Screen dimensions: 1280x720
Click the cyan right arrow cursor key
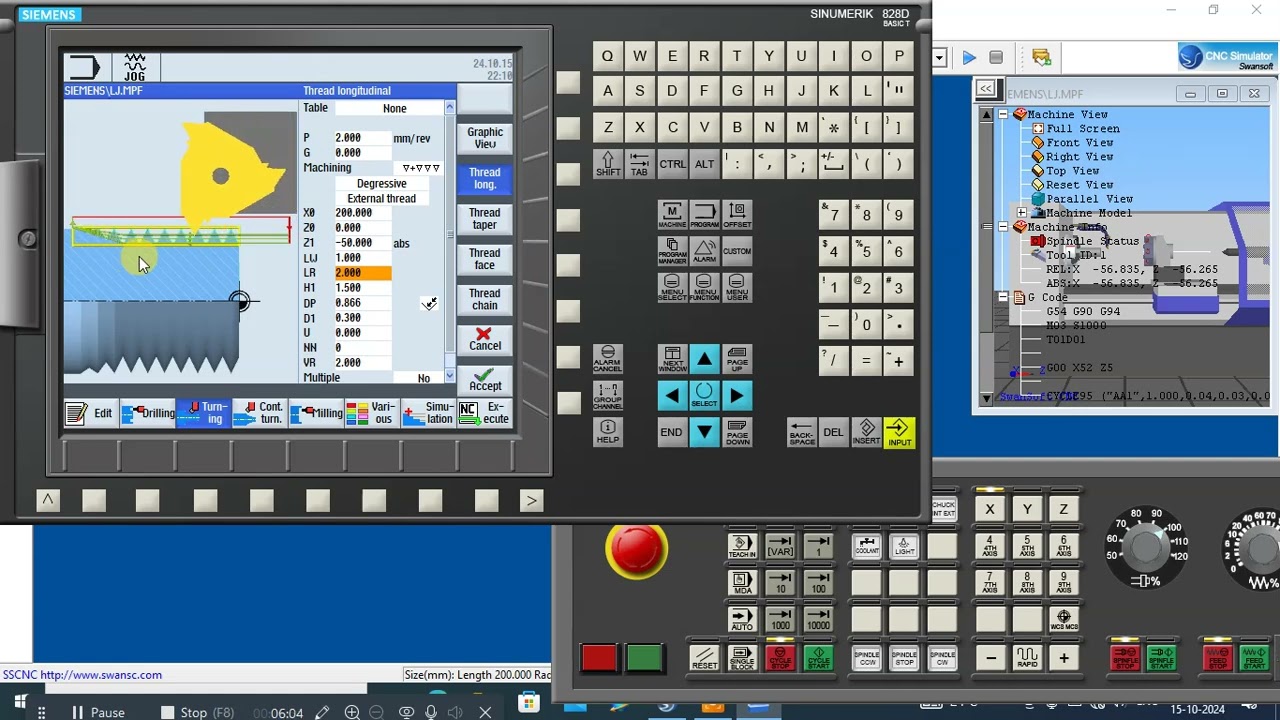737,396
